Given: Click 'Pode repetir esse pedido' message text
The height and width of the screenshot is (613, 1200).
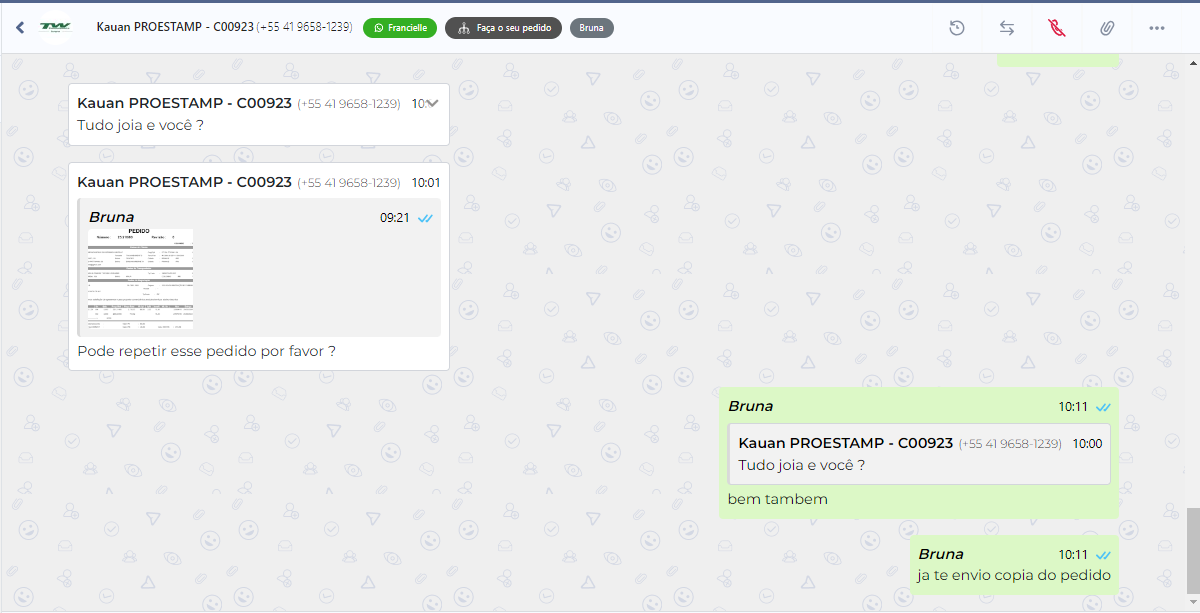Looking at the screenshot, I should point(206,351).
